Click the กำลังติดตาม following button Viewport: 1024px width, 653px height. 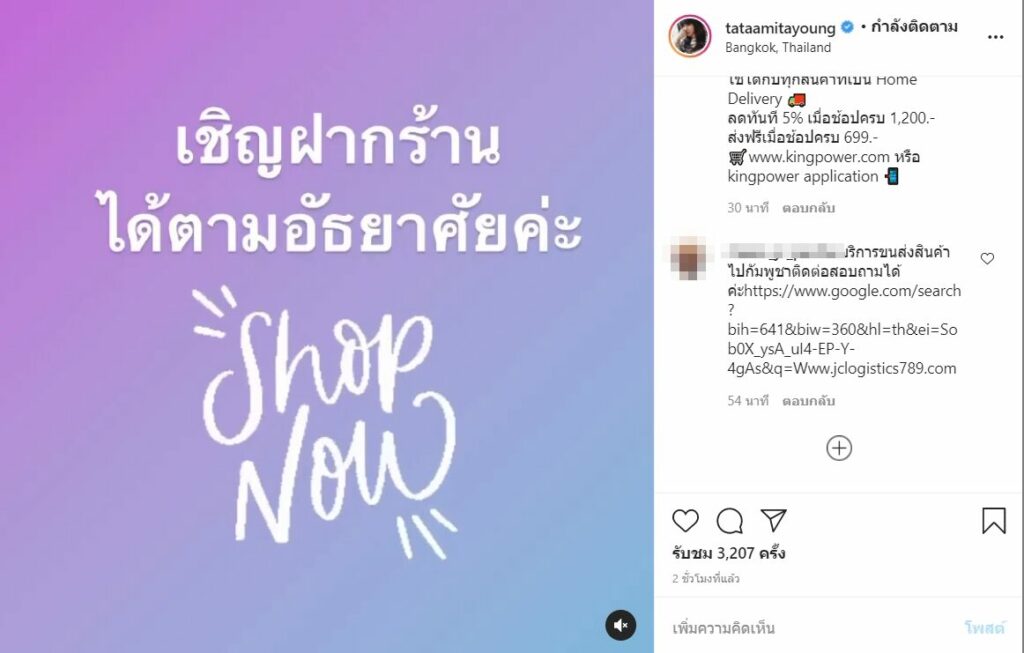click(914, 27)
